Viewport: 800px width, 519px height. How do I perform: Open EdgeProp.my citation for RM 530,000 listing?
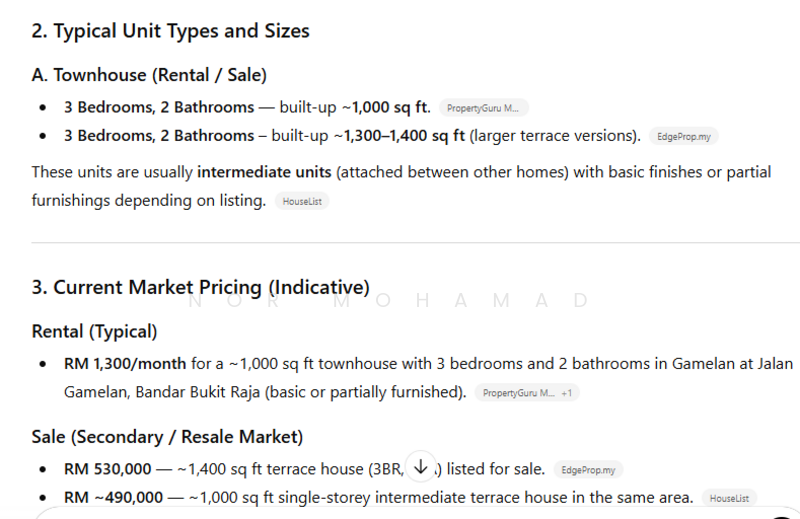tap(589, 469)
